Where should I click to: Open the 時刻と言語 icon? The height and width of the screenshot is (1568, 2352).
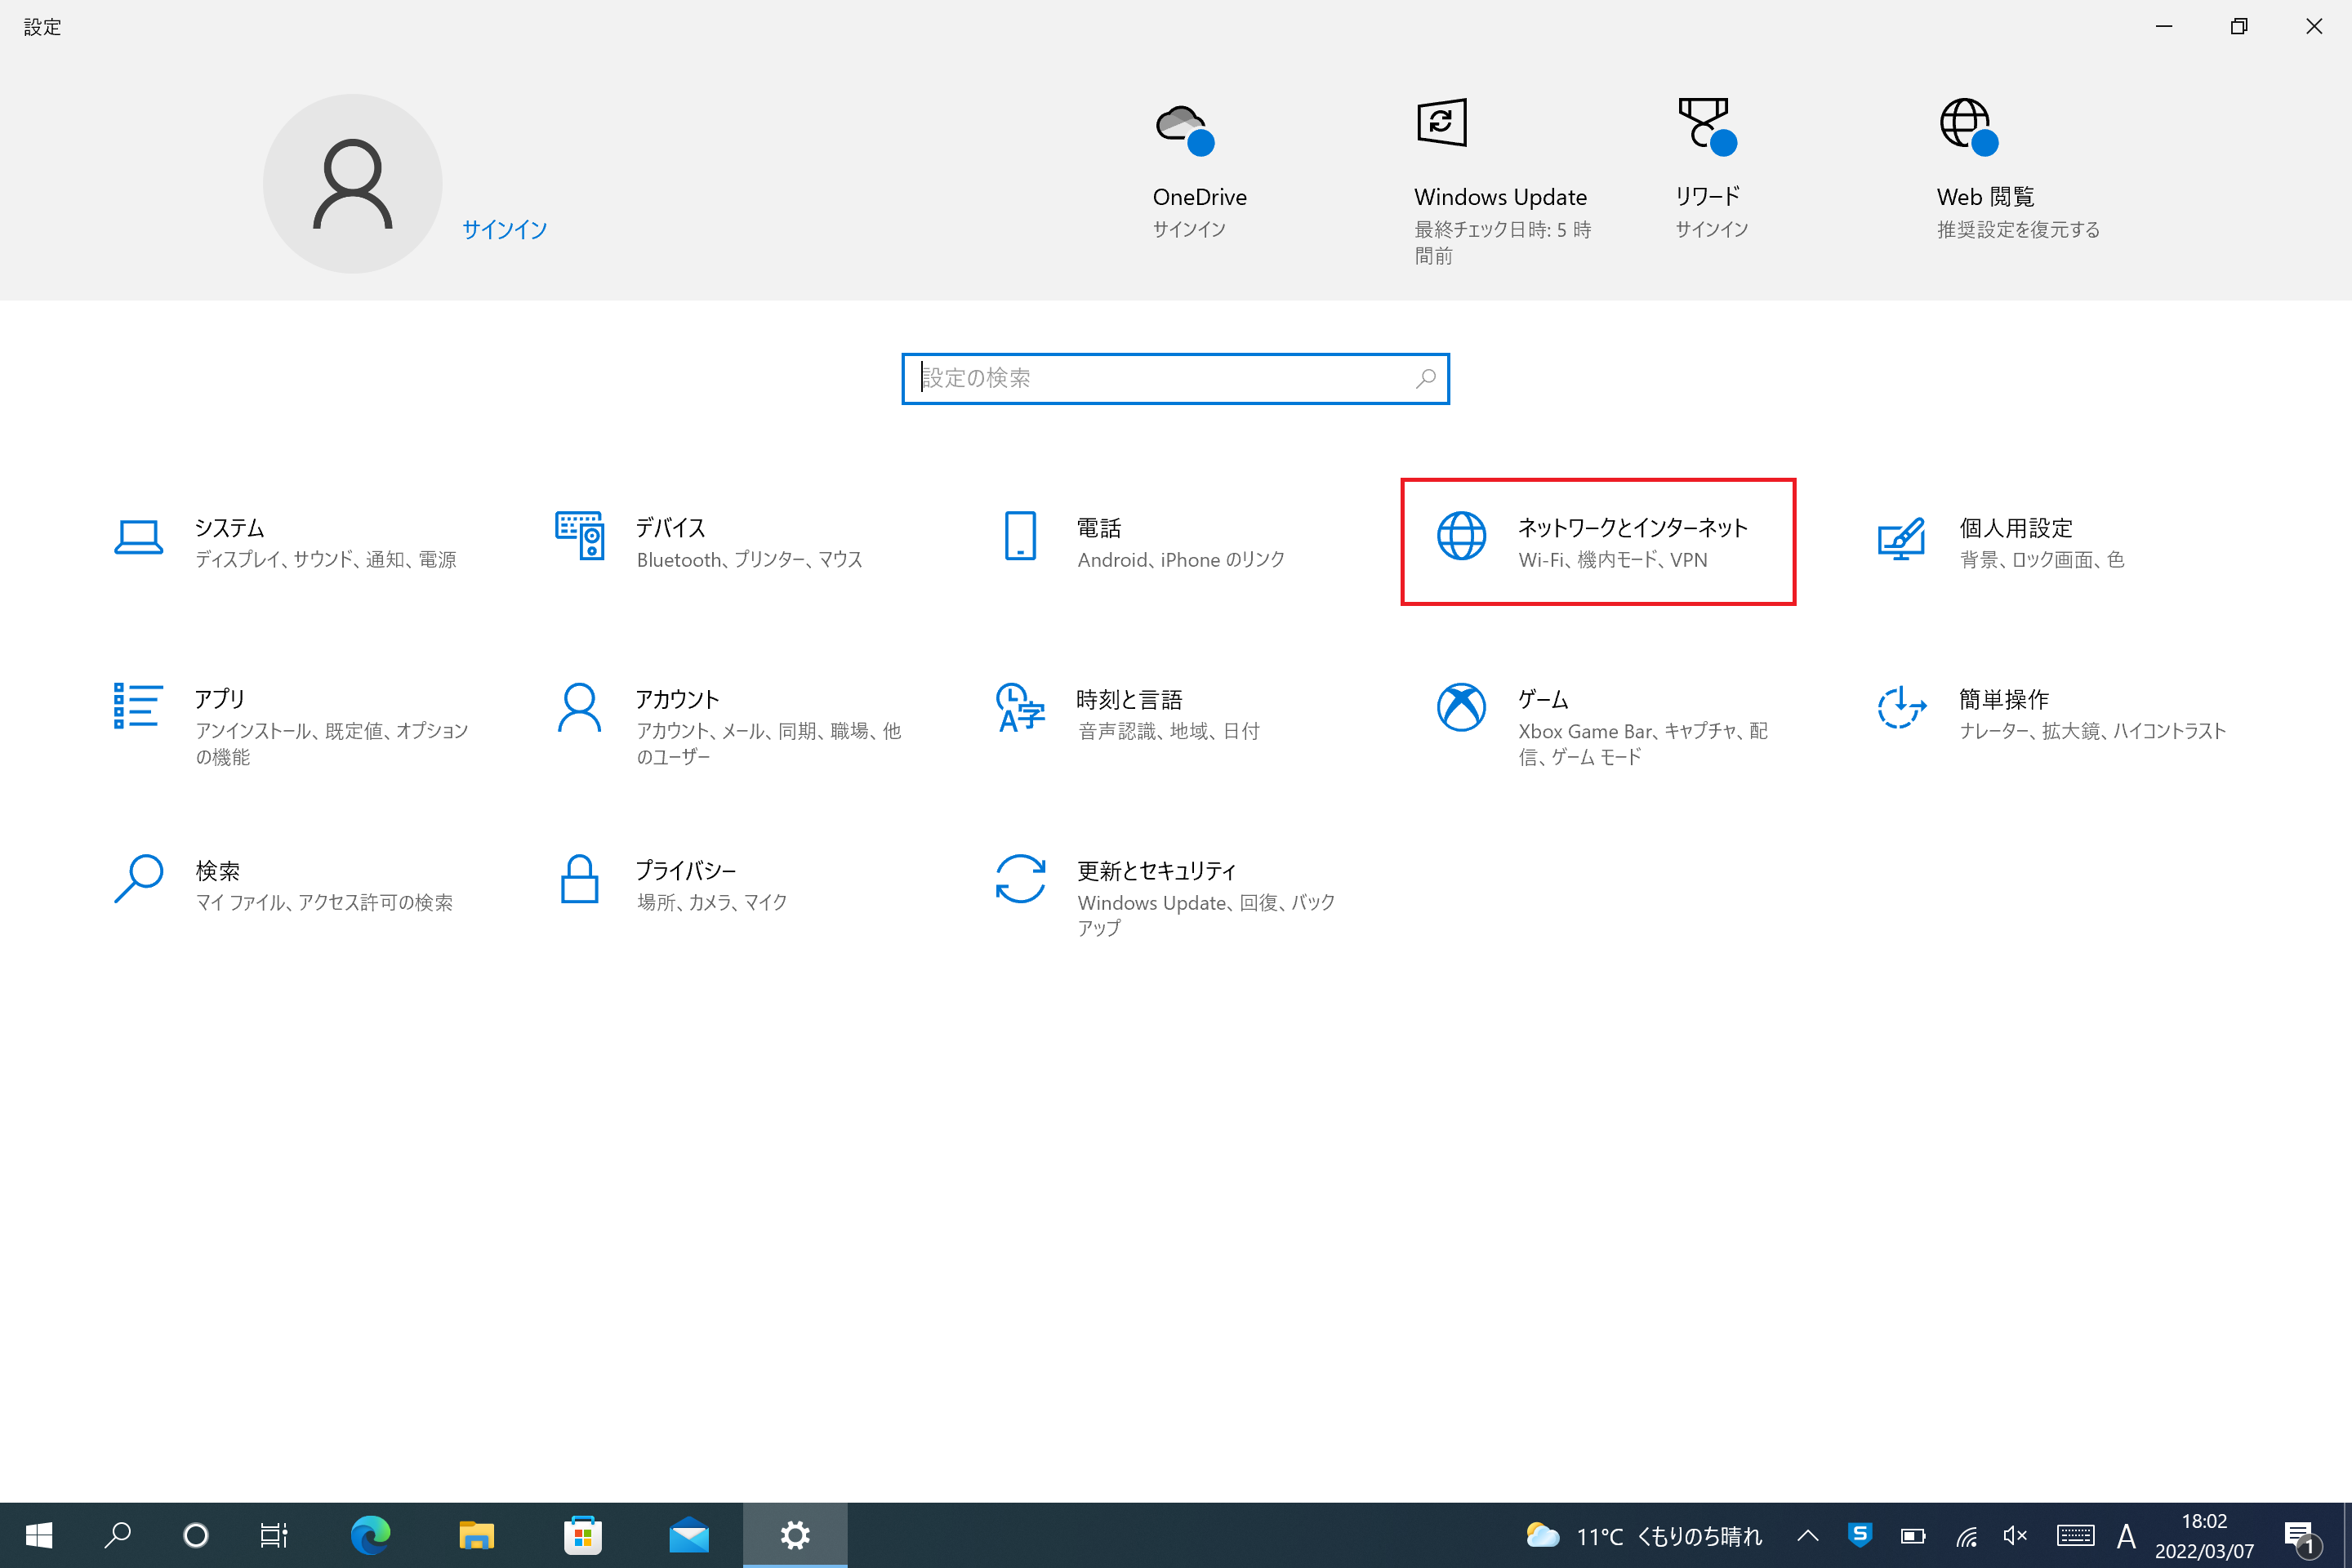(x=1020, y=707)
